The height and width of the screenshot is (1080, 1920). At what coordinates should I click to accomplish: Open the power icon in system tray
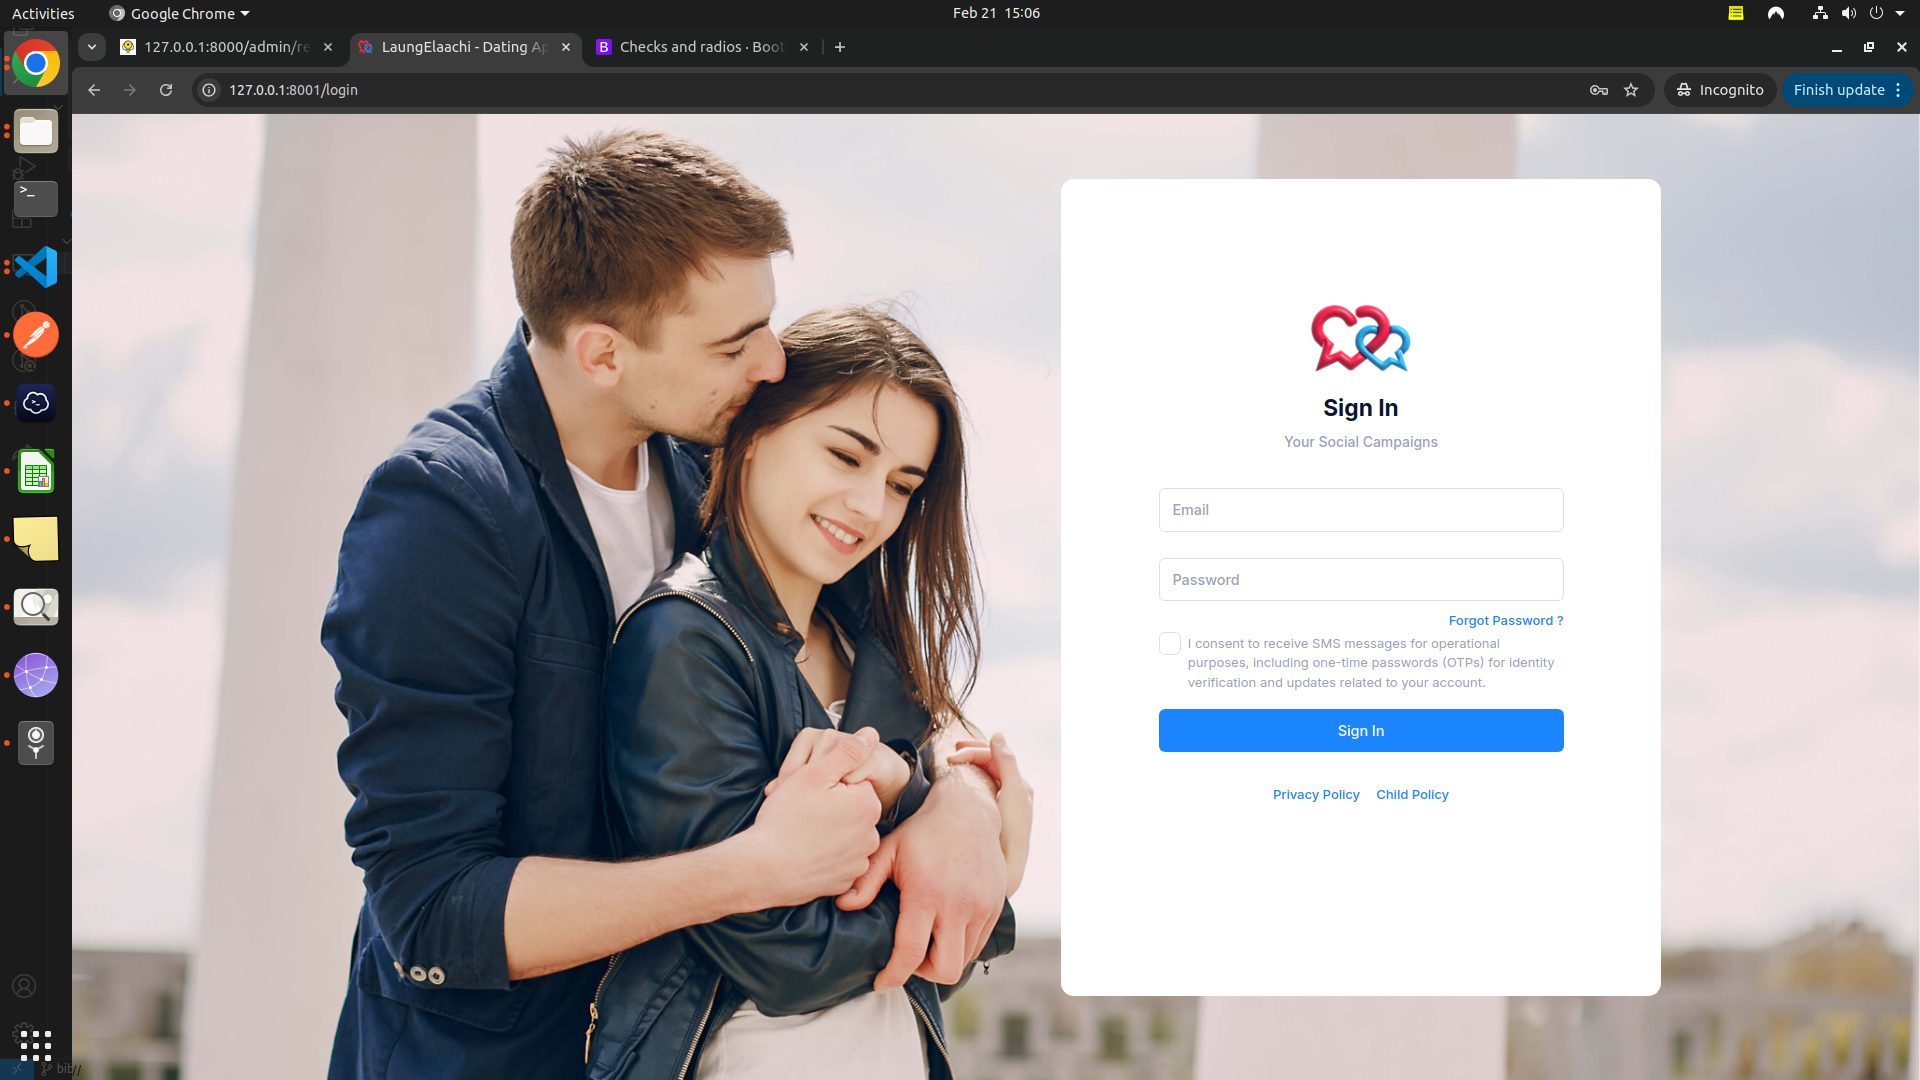point(1876,13)
